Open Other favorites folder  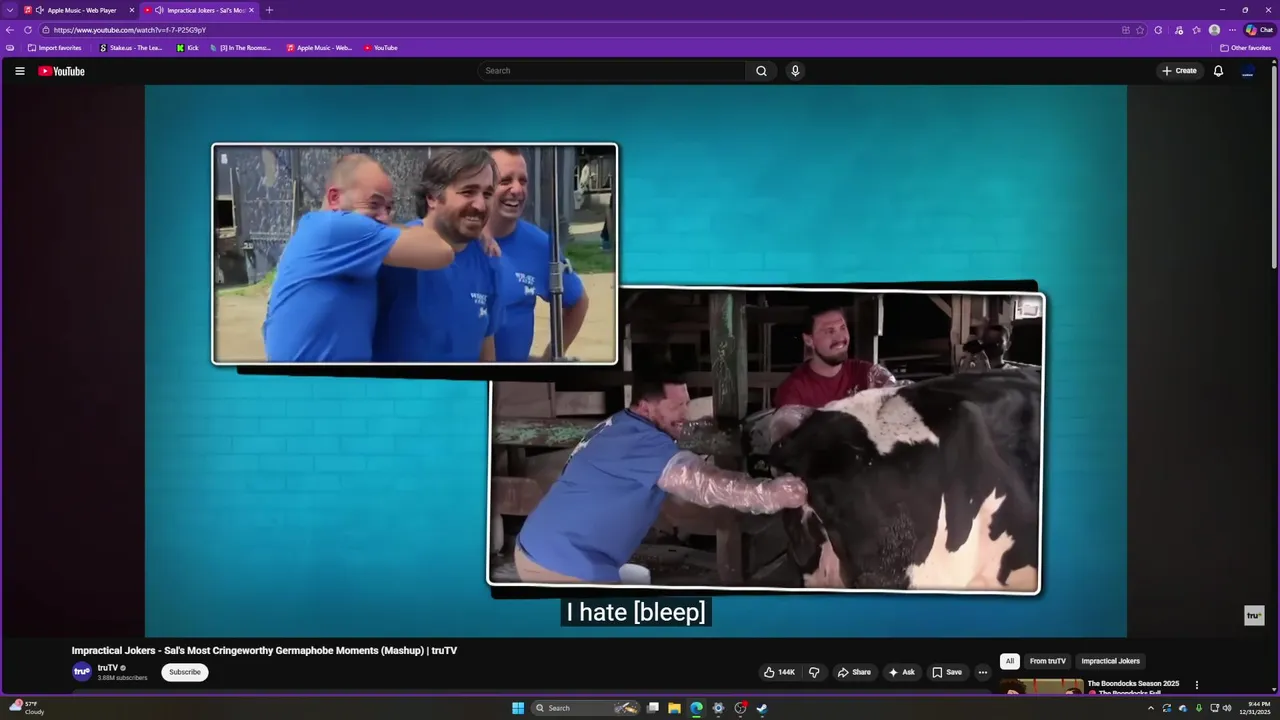click(1245, 48)
